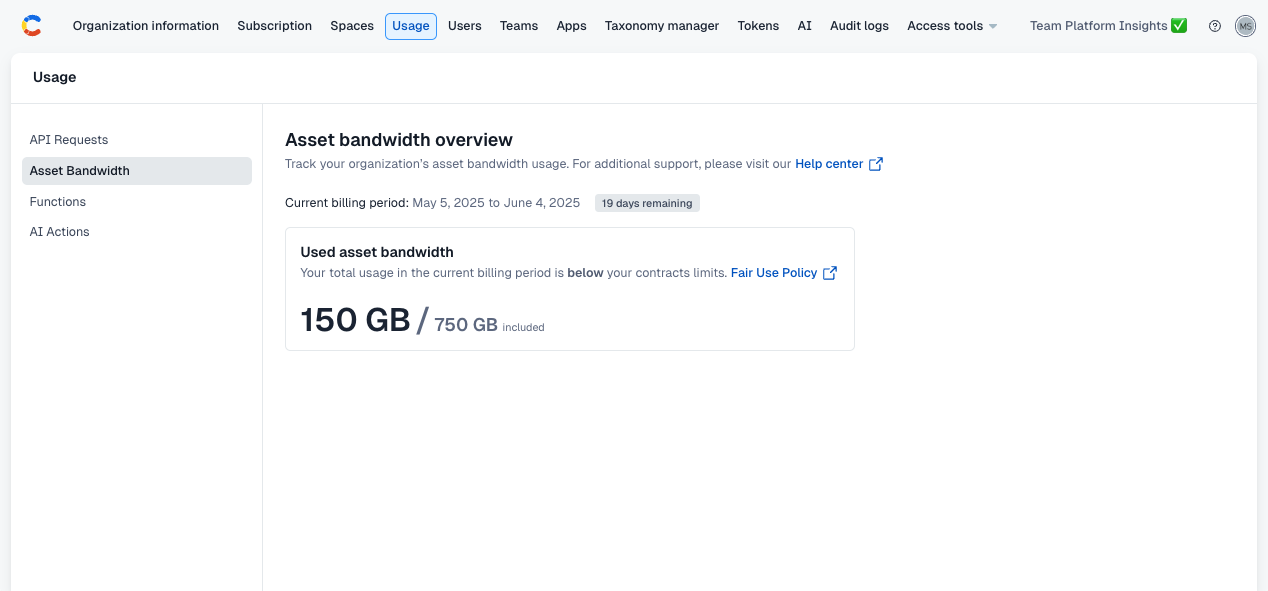Click the Asset bandwidth overview heading
Screen dimensions: 1268x591
coord(399,140)
